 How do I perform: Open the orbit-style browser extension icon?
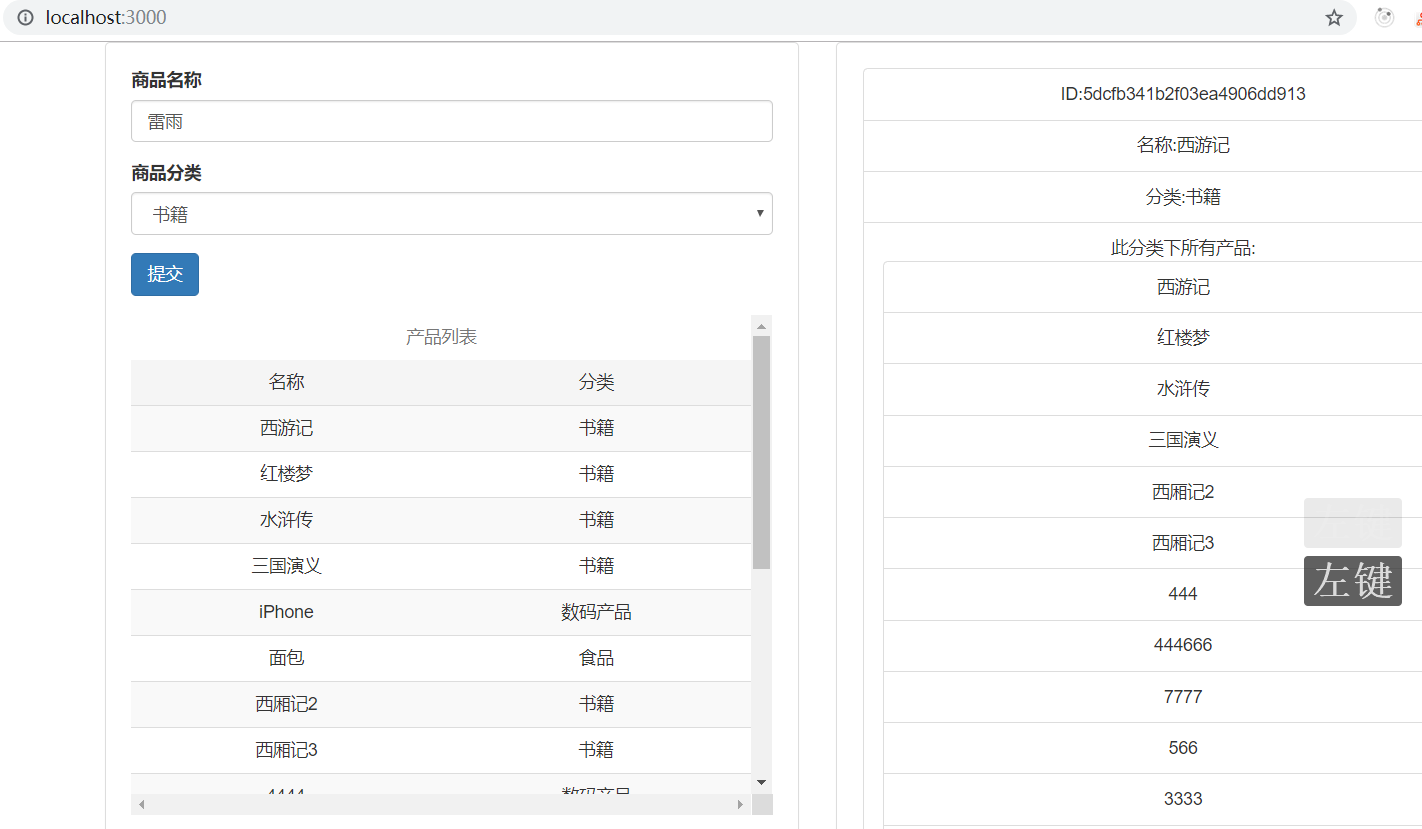[x=1383, y=17]
